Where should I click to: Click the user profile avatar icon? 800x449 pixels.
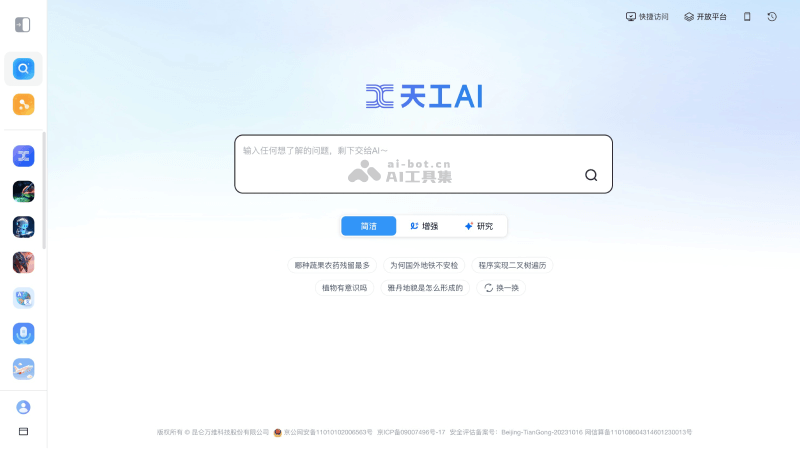(x=23, y=407)
